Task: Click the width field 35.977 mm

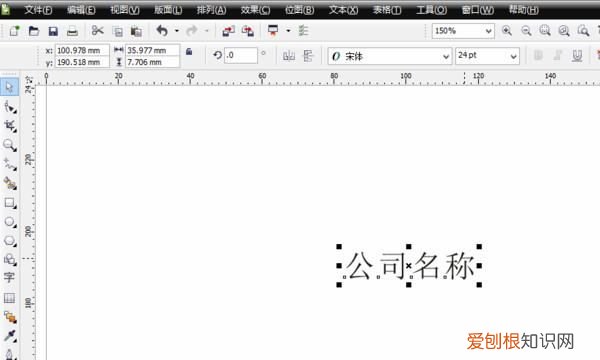Action: tap(153, 50)
